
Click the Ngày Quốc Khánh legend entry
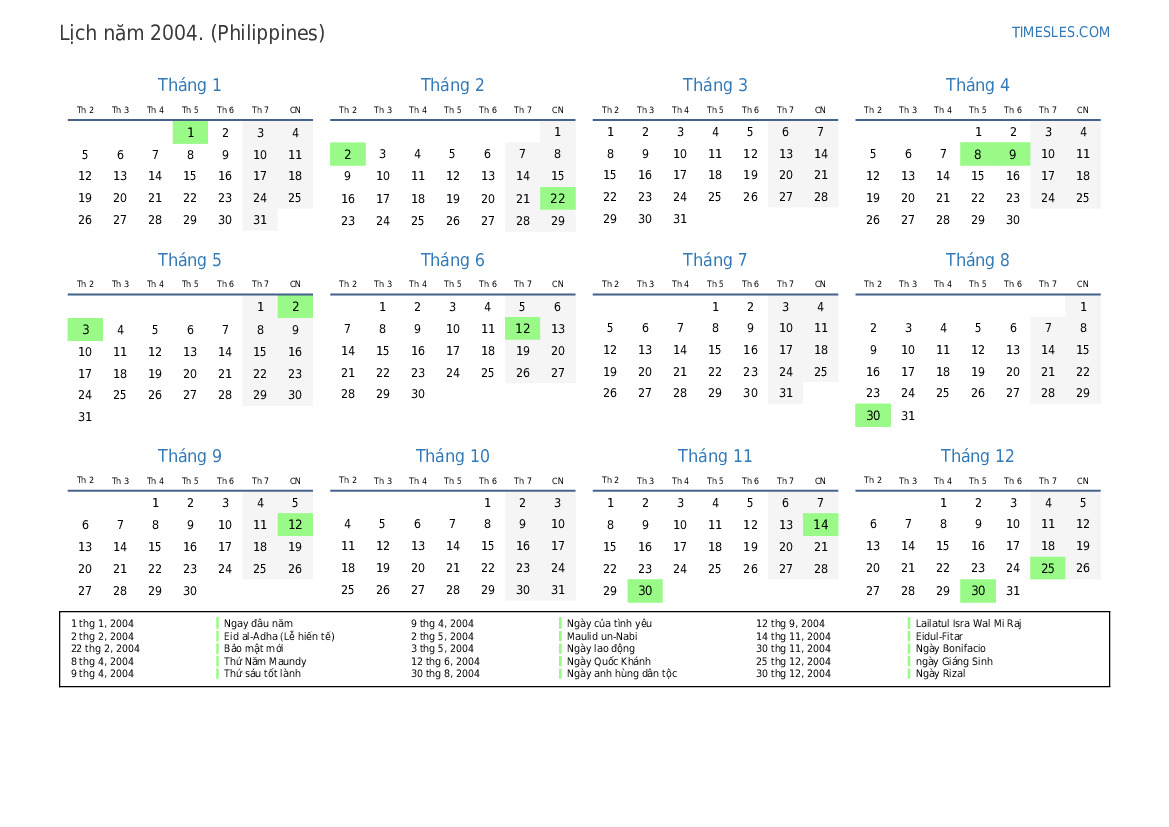[x=608, y=661]
